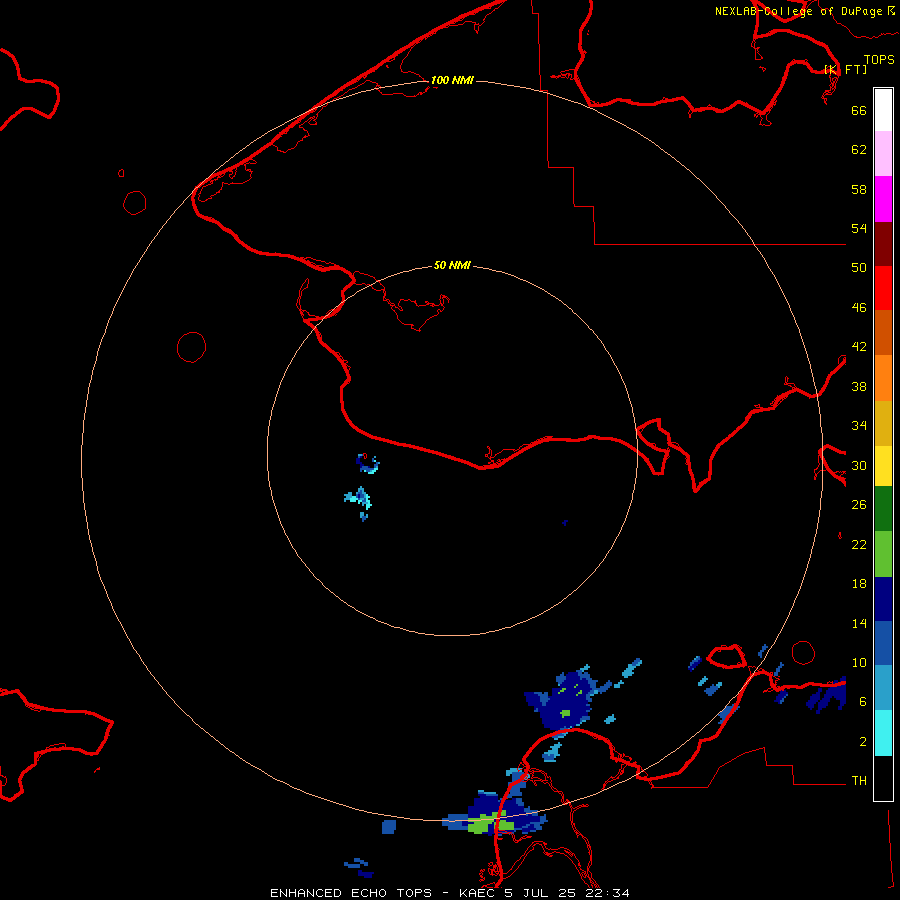The image size is (900, 900).
Task: Click the light blue legend band
Action: click(x=883, y=688)
